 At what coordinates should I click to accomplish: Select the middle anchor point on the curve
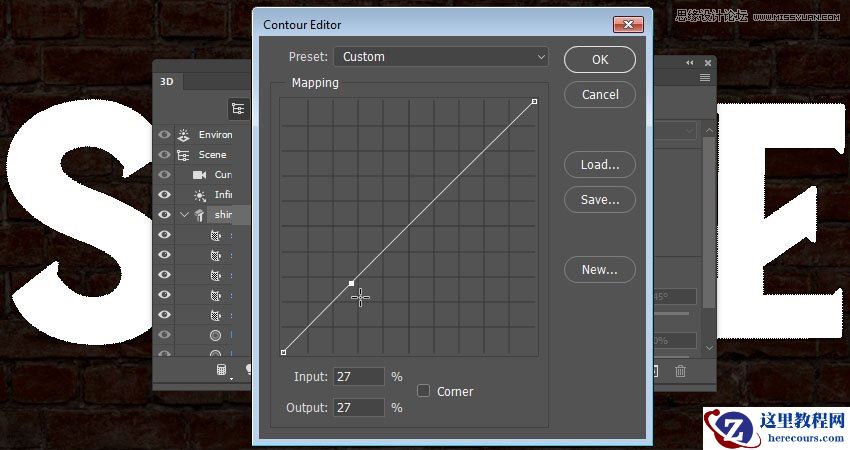[x=352, y=283]
